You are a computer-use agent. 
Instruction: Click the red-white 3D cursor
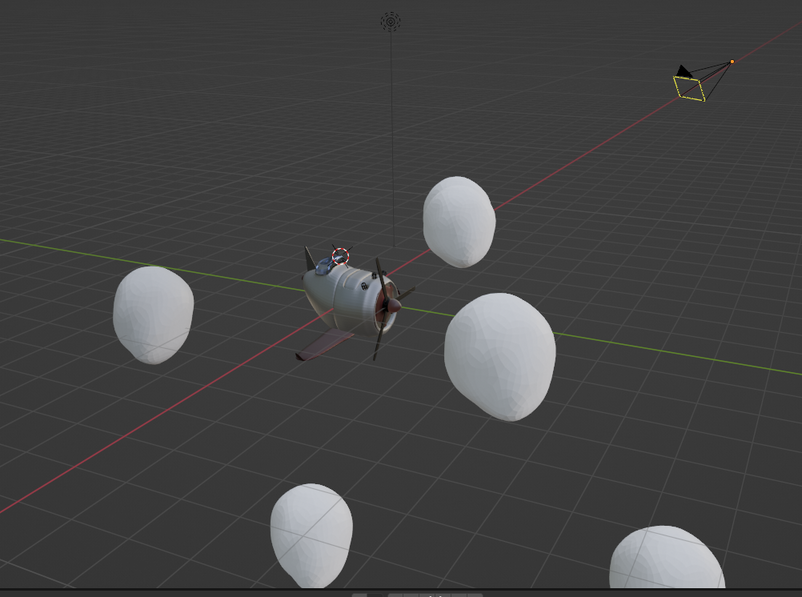[341, 257]
